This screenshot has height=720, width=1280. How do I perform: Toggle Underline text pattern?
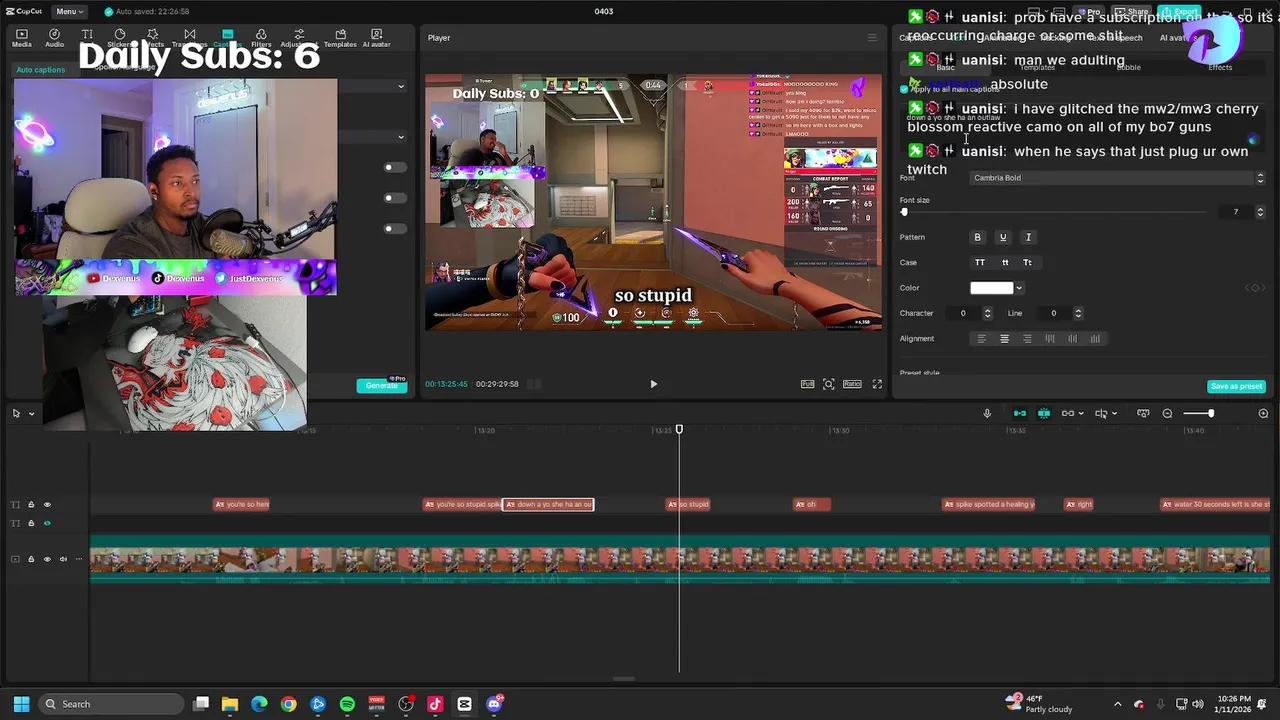[x=1003, y=237]
